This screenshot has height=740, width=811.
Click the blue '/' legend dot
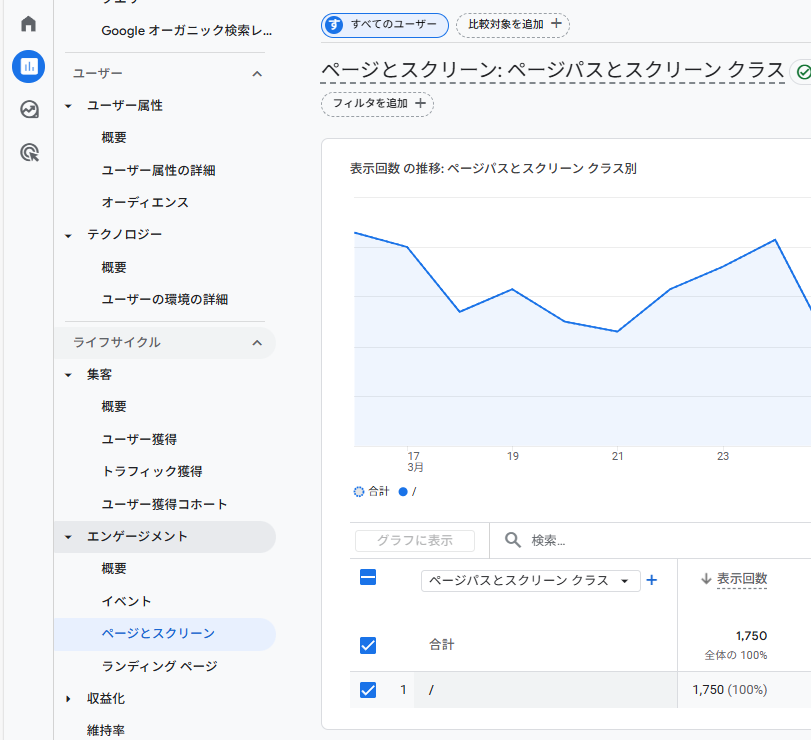(x=403, y=492)
